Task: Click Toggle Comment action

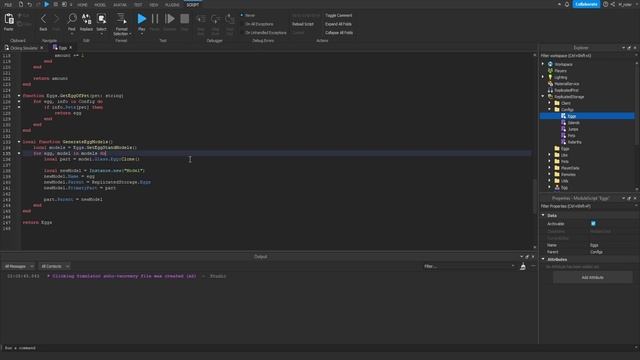Action: coord(338,16)
